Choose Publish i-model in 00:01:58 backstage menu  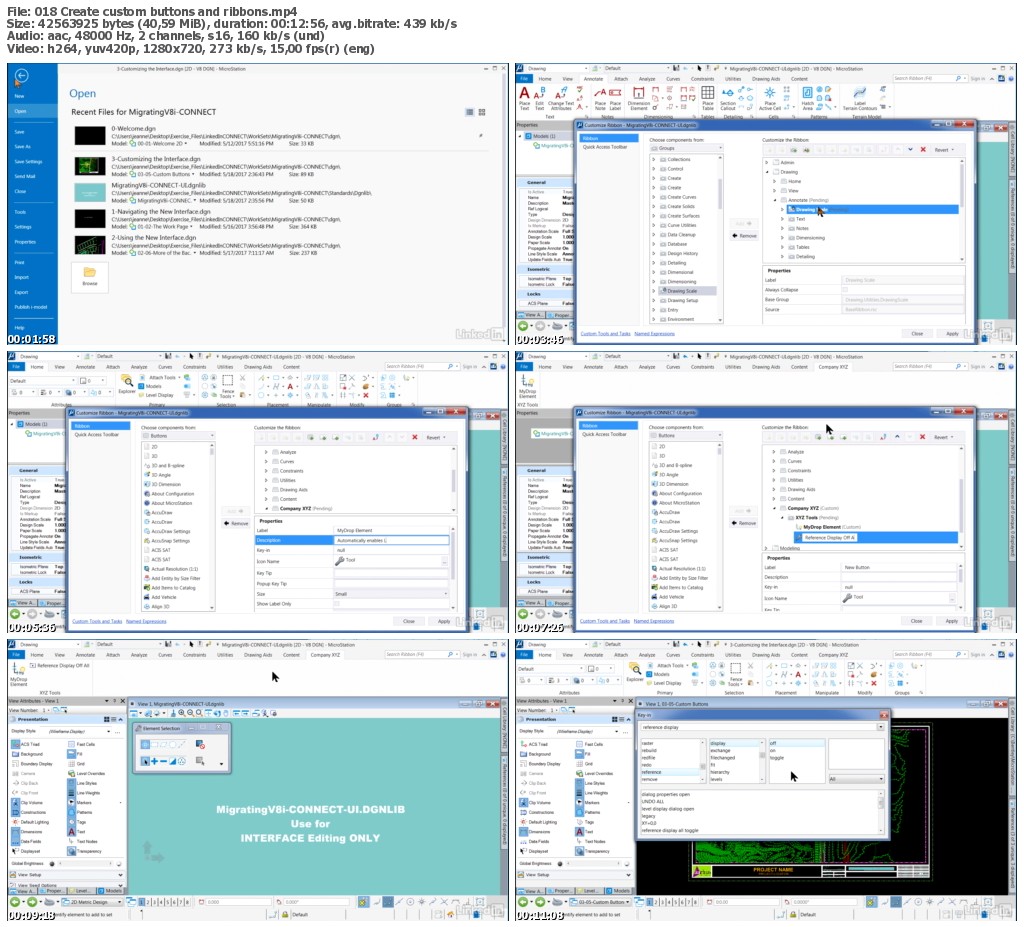click(31, 306)
